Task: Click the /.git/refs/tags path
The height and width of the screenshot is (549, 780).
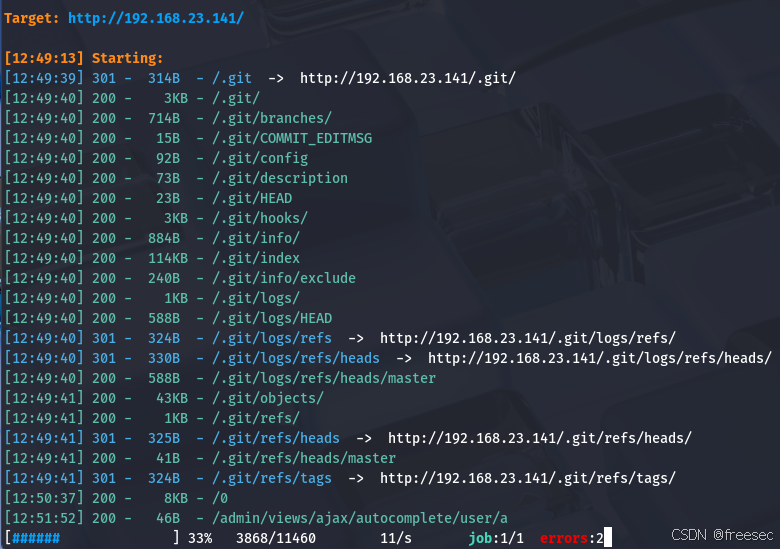Action: coord(272,478)
